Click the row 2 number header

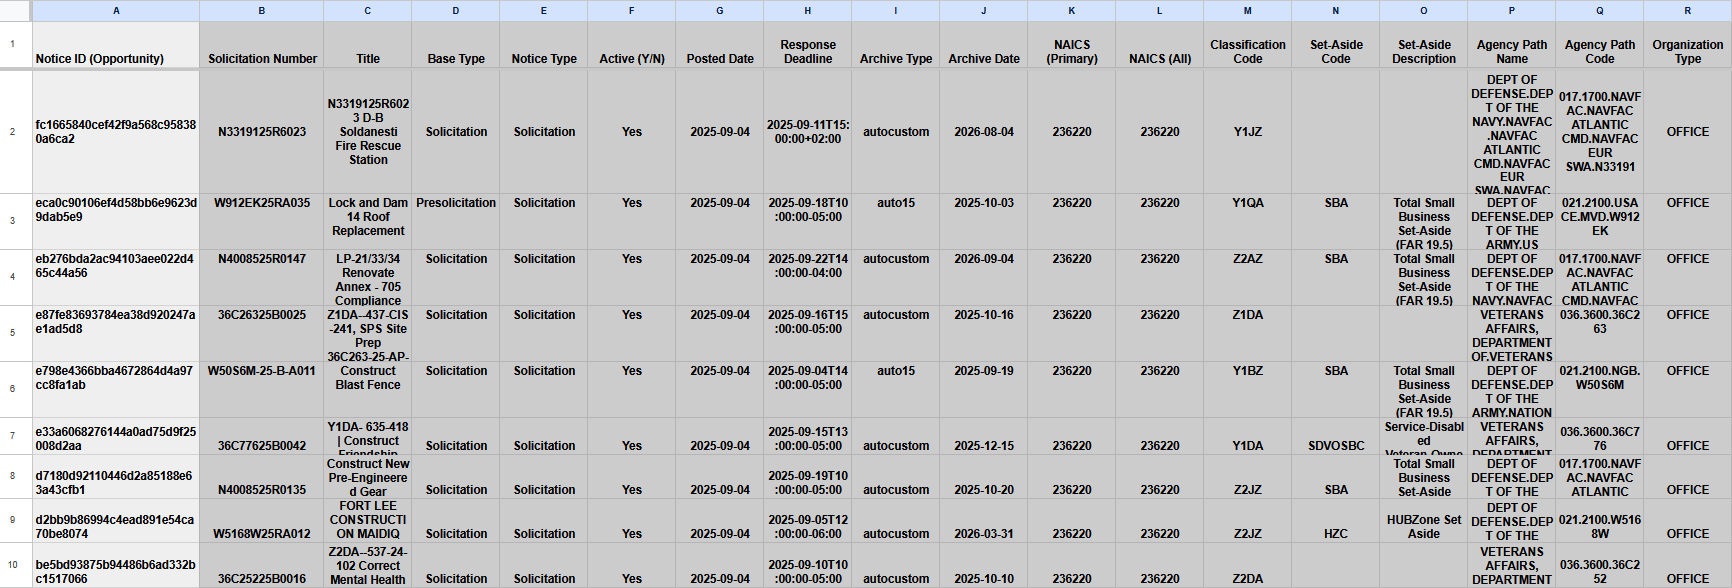[x=13, y=131]
